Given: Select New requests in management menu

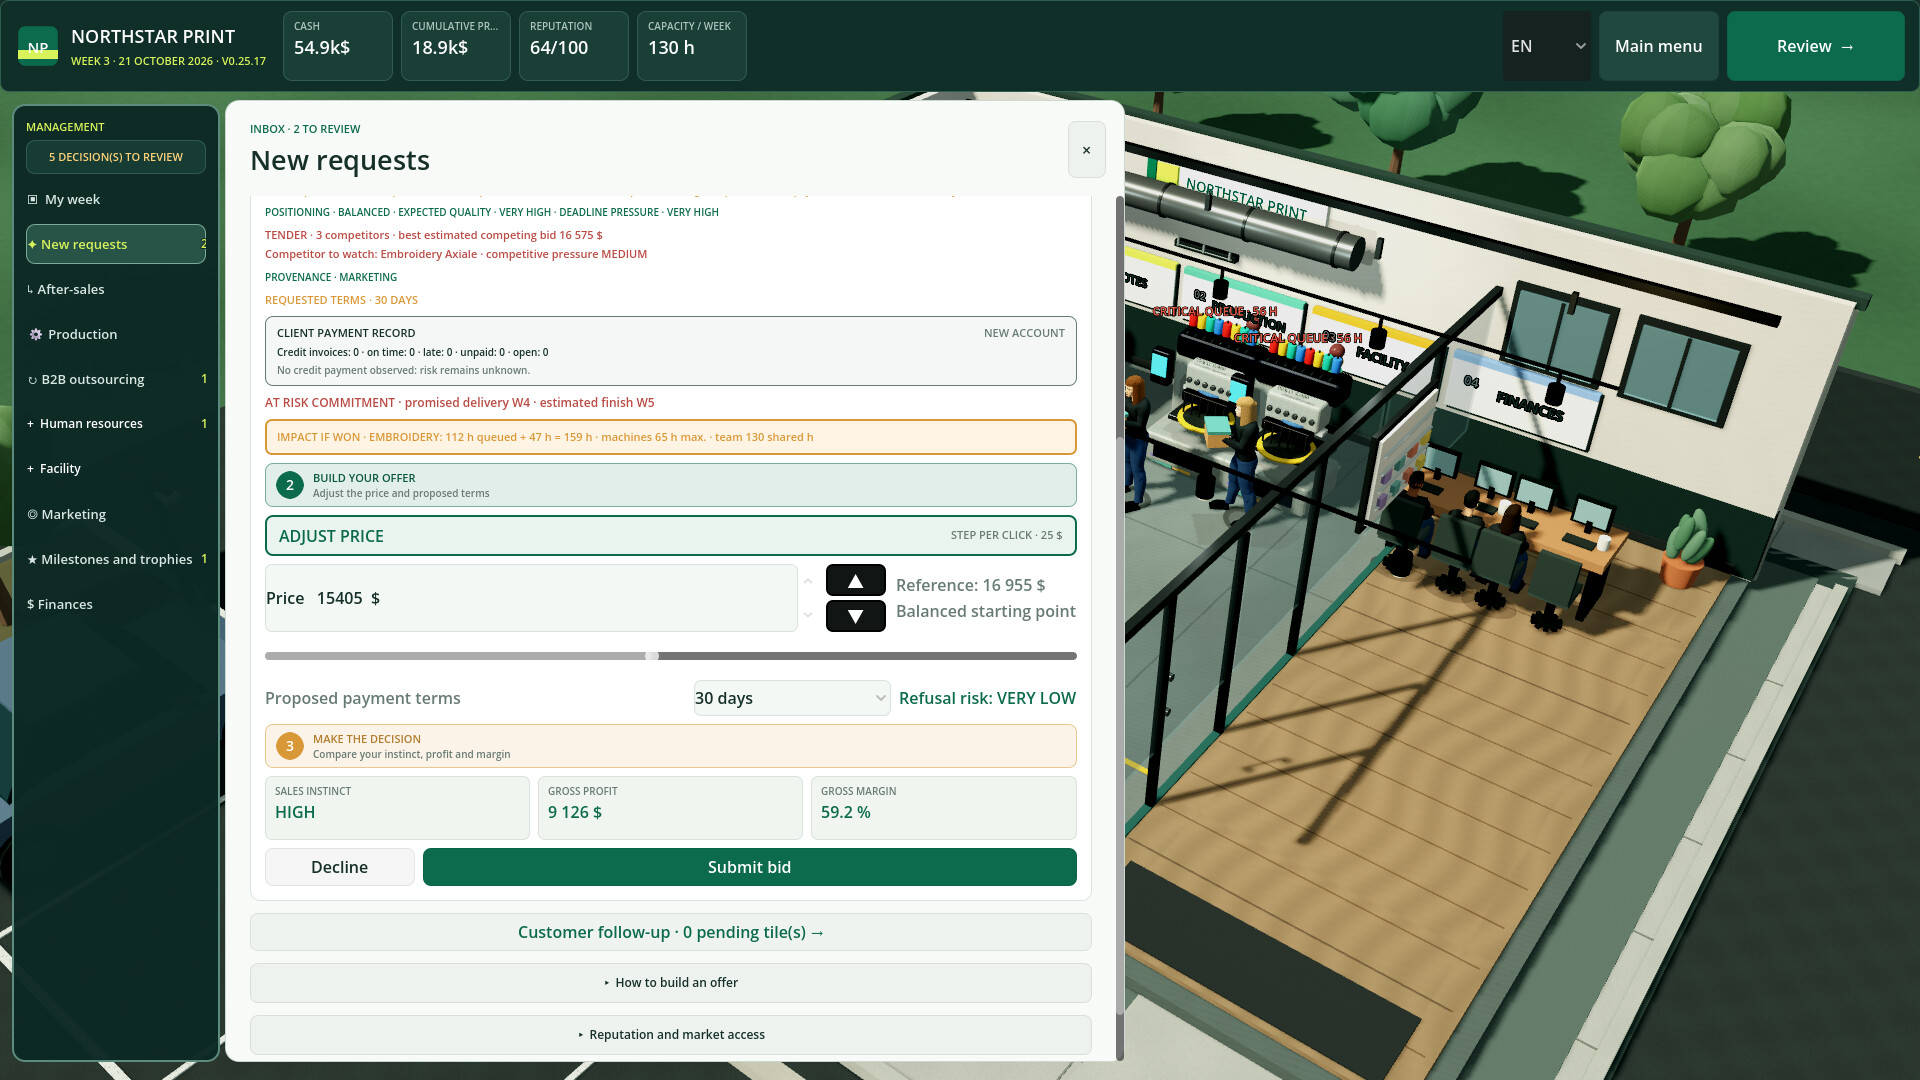Looking at the screenshot, I should 116,244.
